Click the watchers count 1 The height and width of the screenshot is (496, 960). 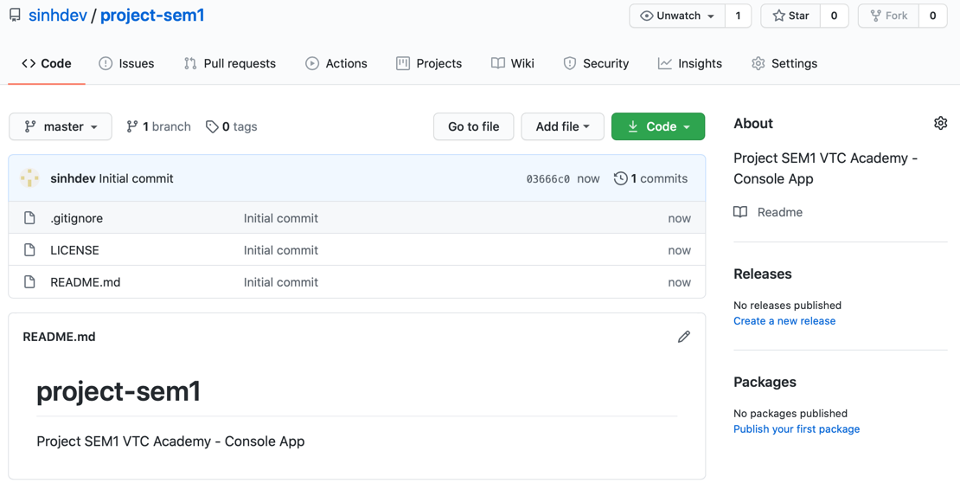tap(738, 16)
